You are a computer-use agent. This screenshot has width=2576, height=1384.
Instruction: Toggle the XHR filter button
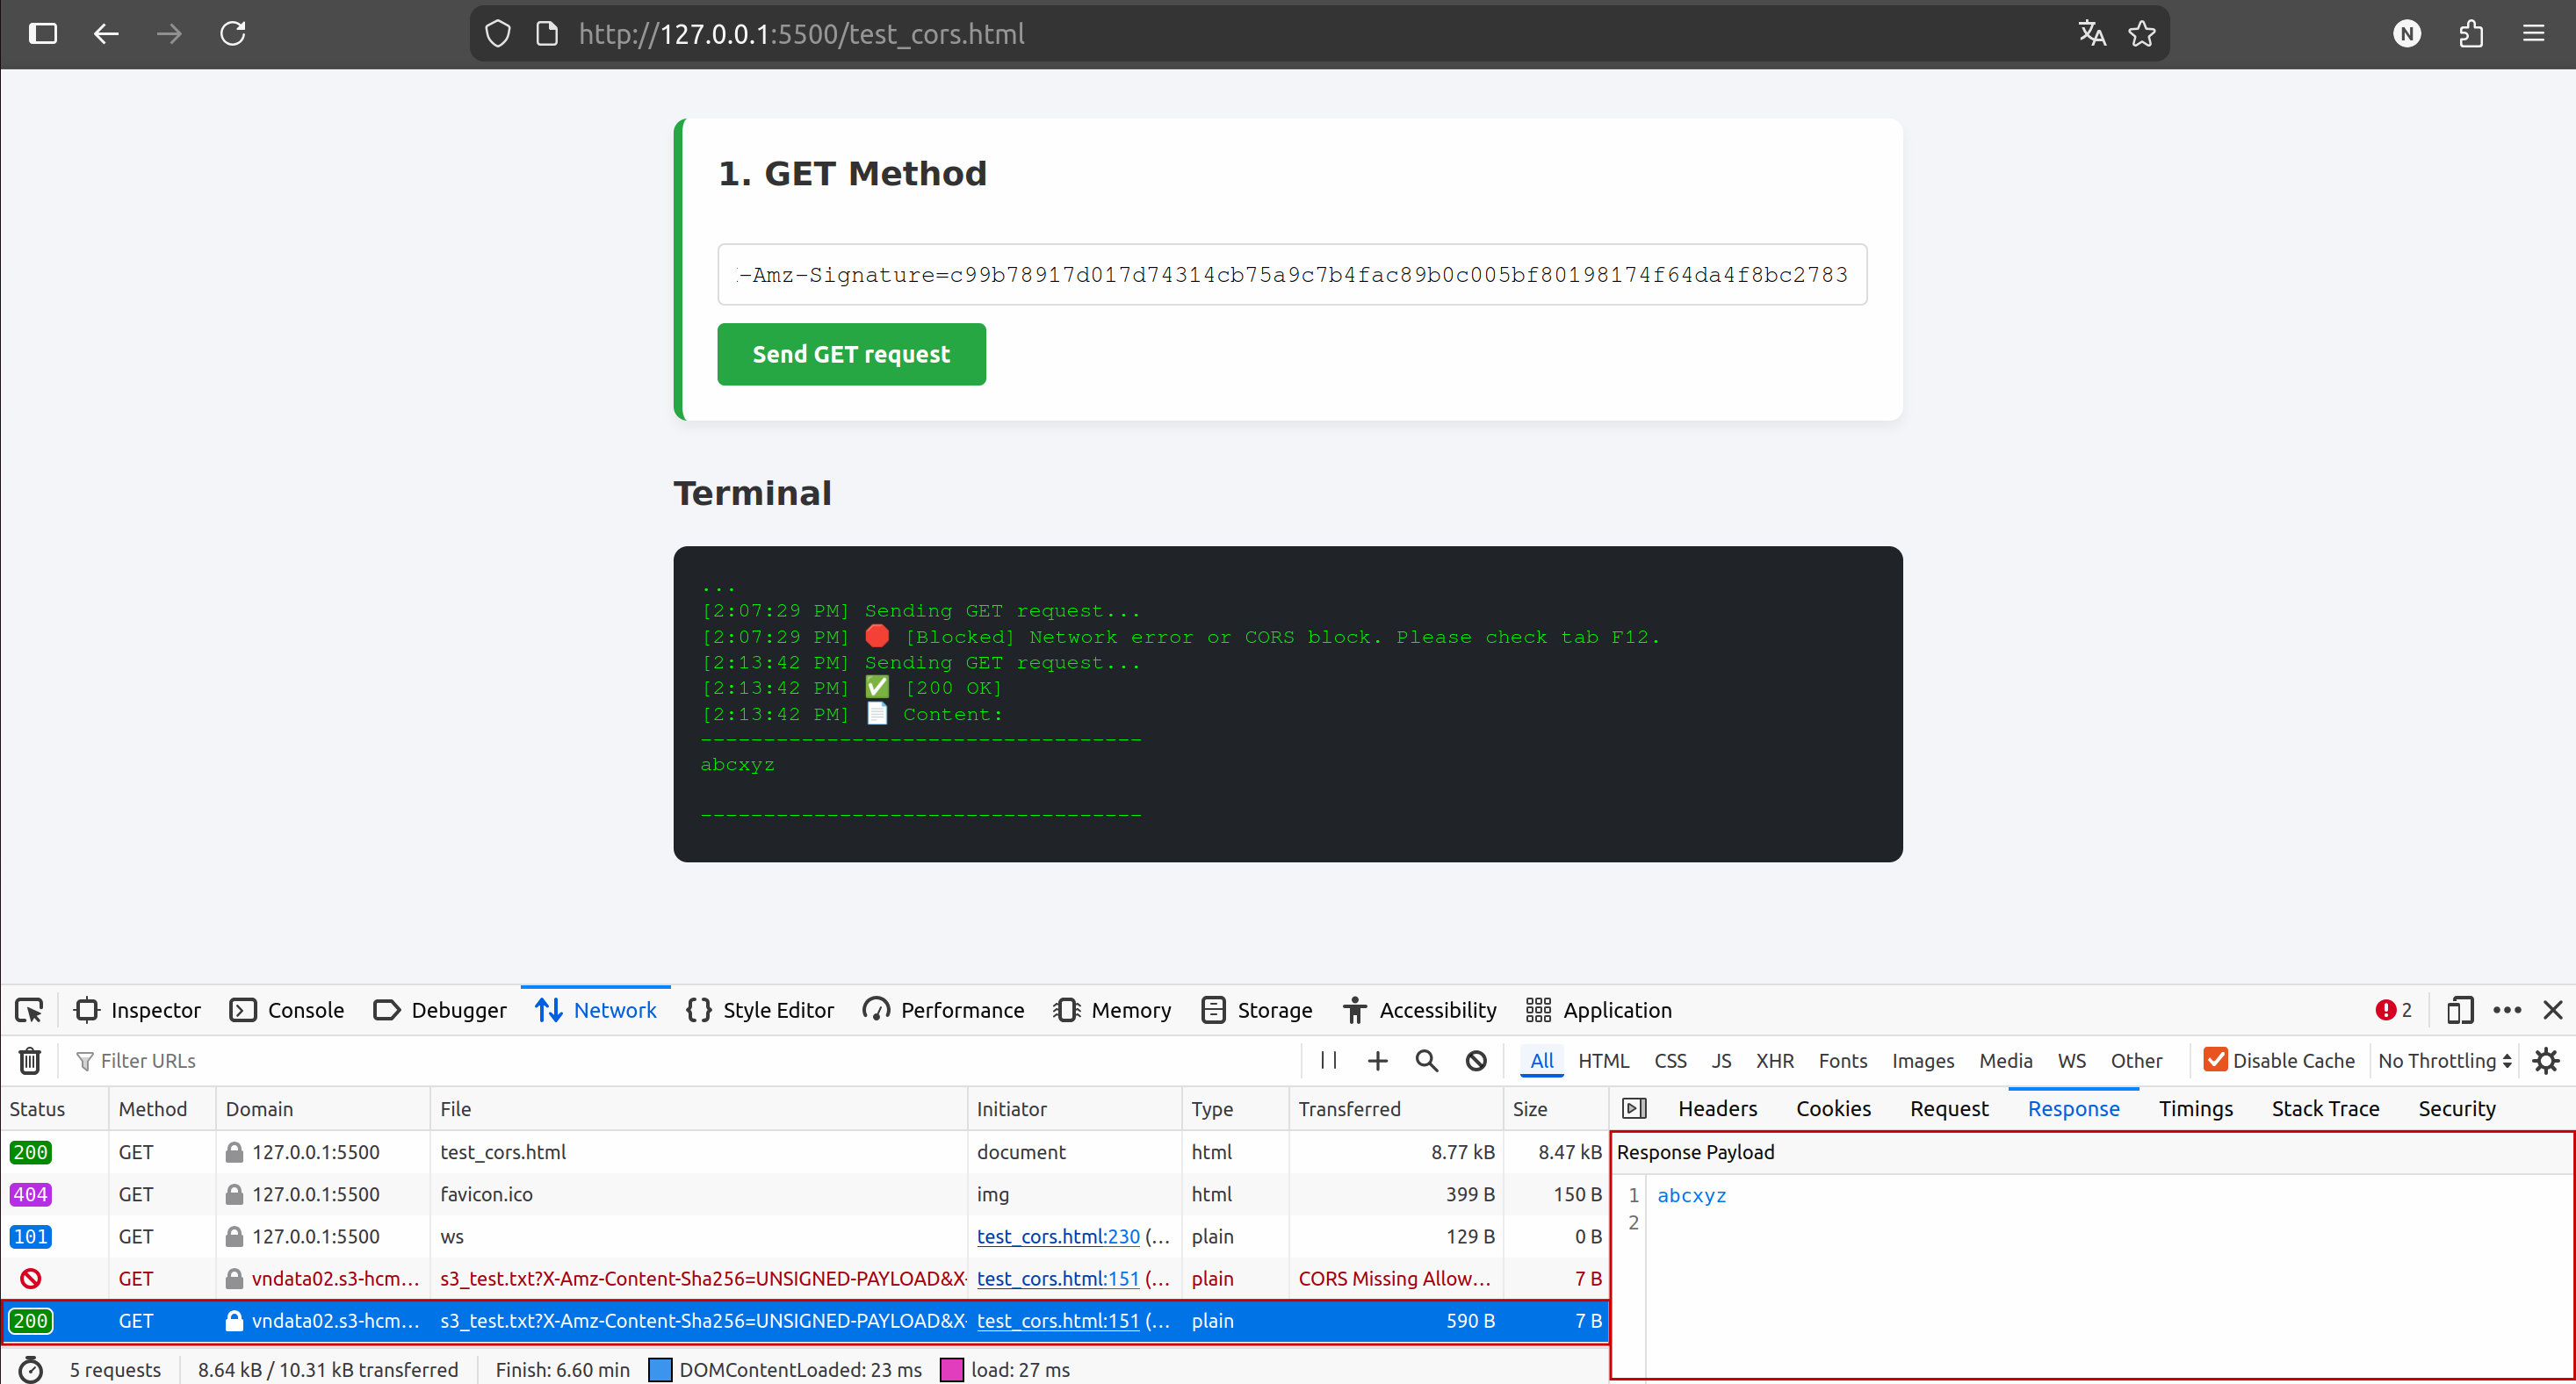[x=1774, y=1060]
